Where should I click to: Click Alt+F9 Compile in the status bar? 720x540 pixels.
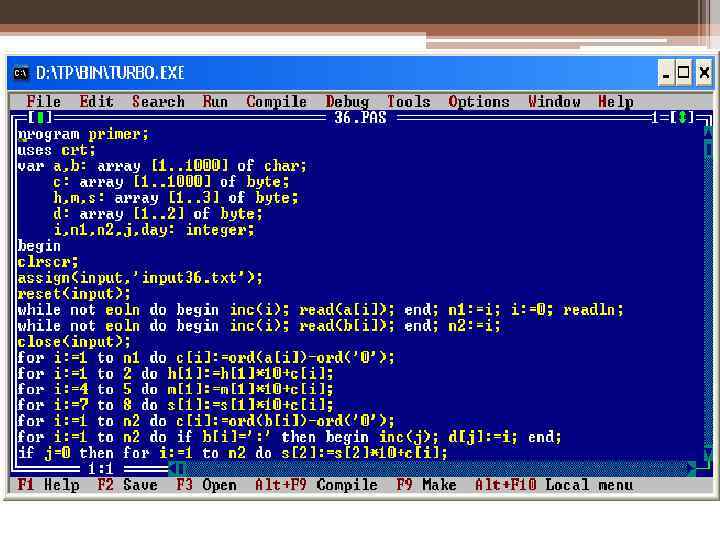316,485
